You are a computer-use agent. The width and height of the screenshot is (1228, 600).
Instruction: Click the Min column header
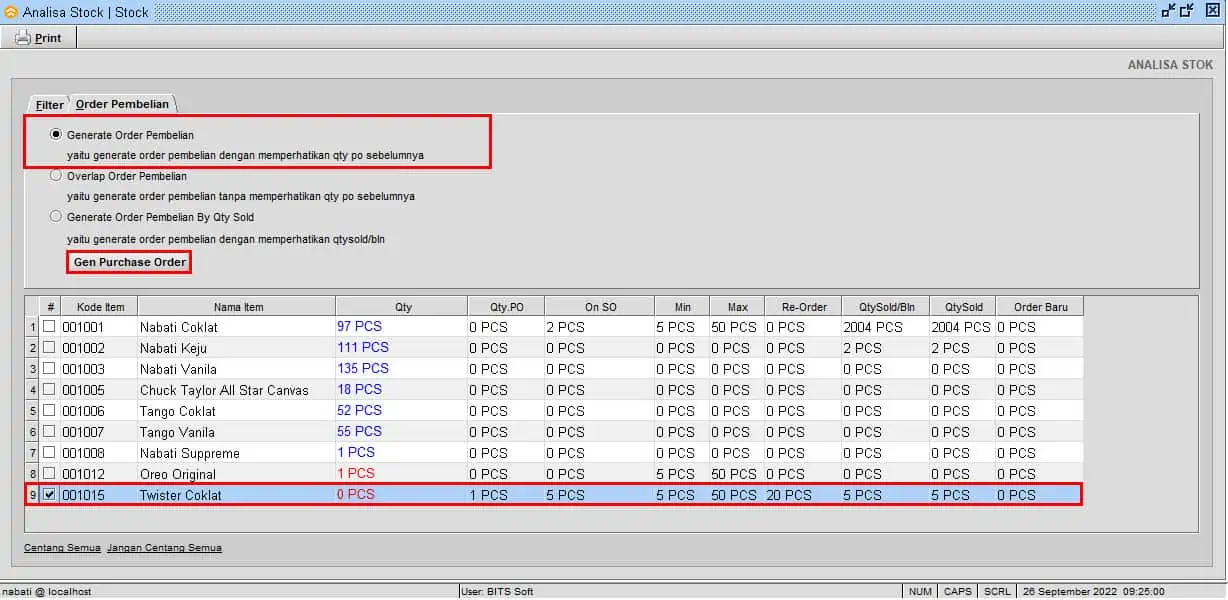tap(682, 307)
